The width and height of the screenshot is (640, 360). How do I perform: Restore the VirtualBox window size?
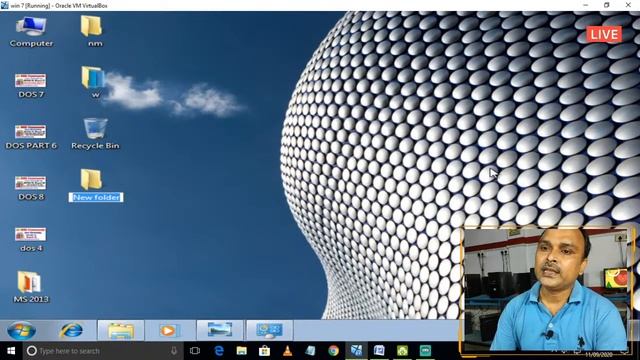coord(607,5)
